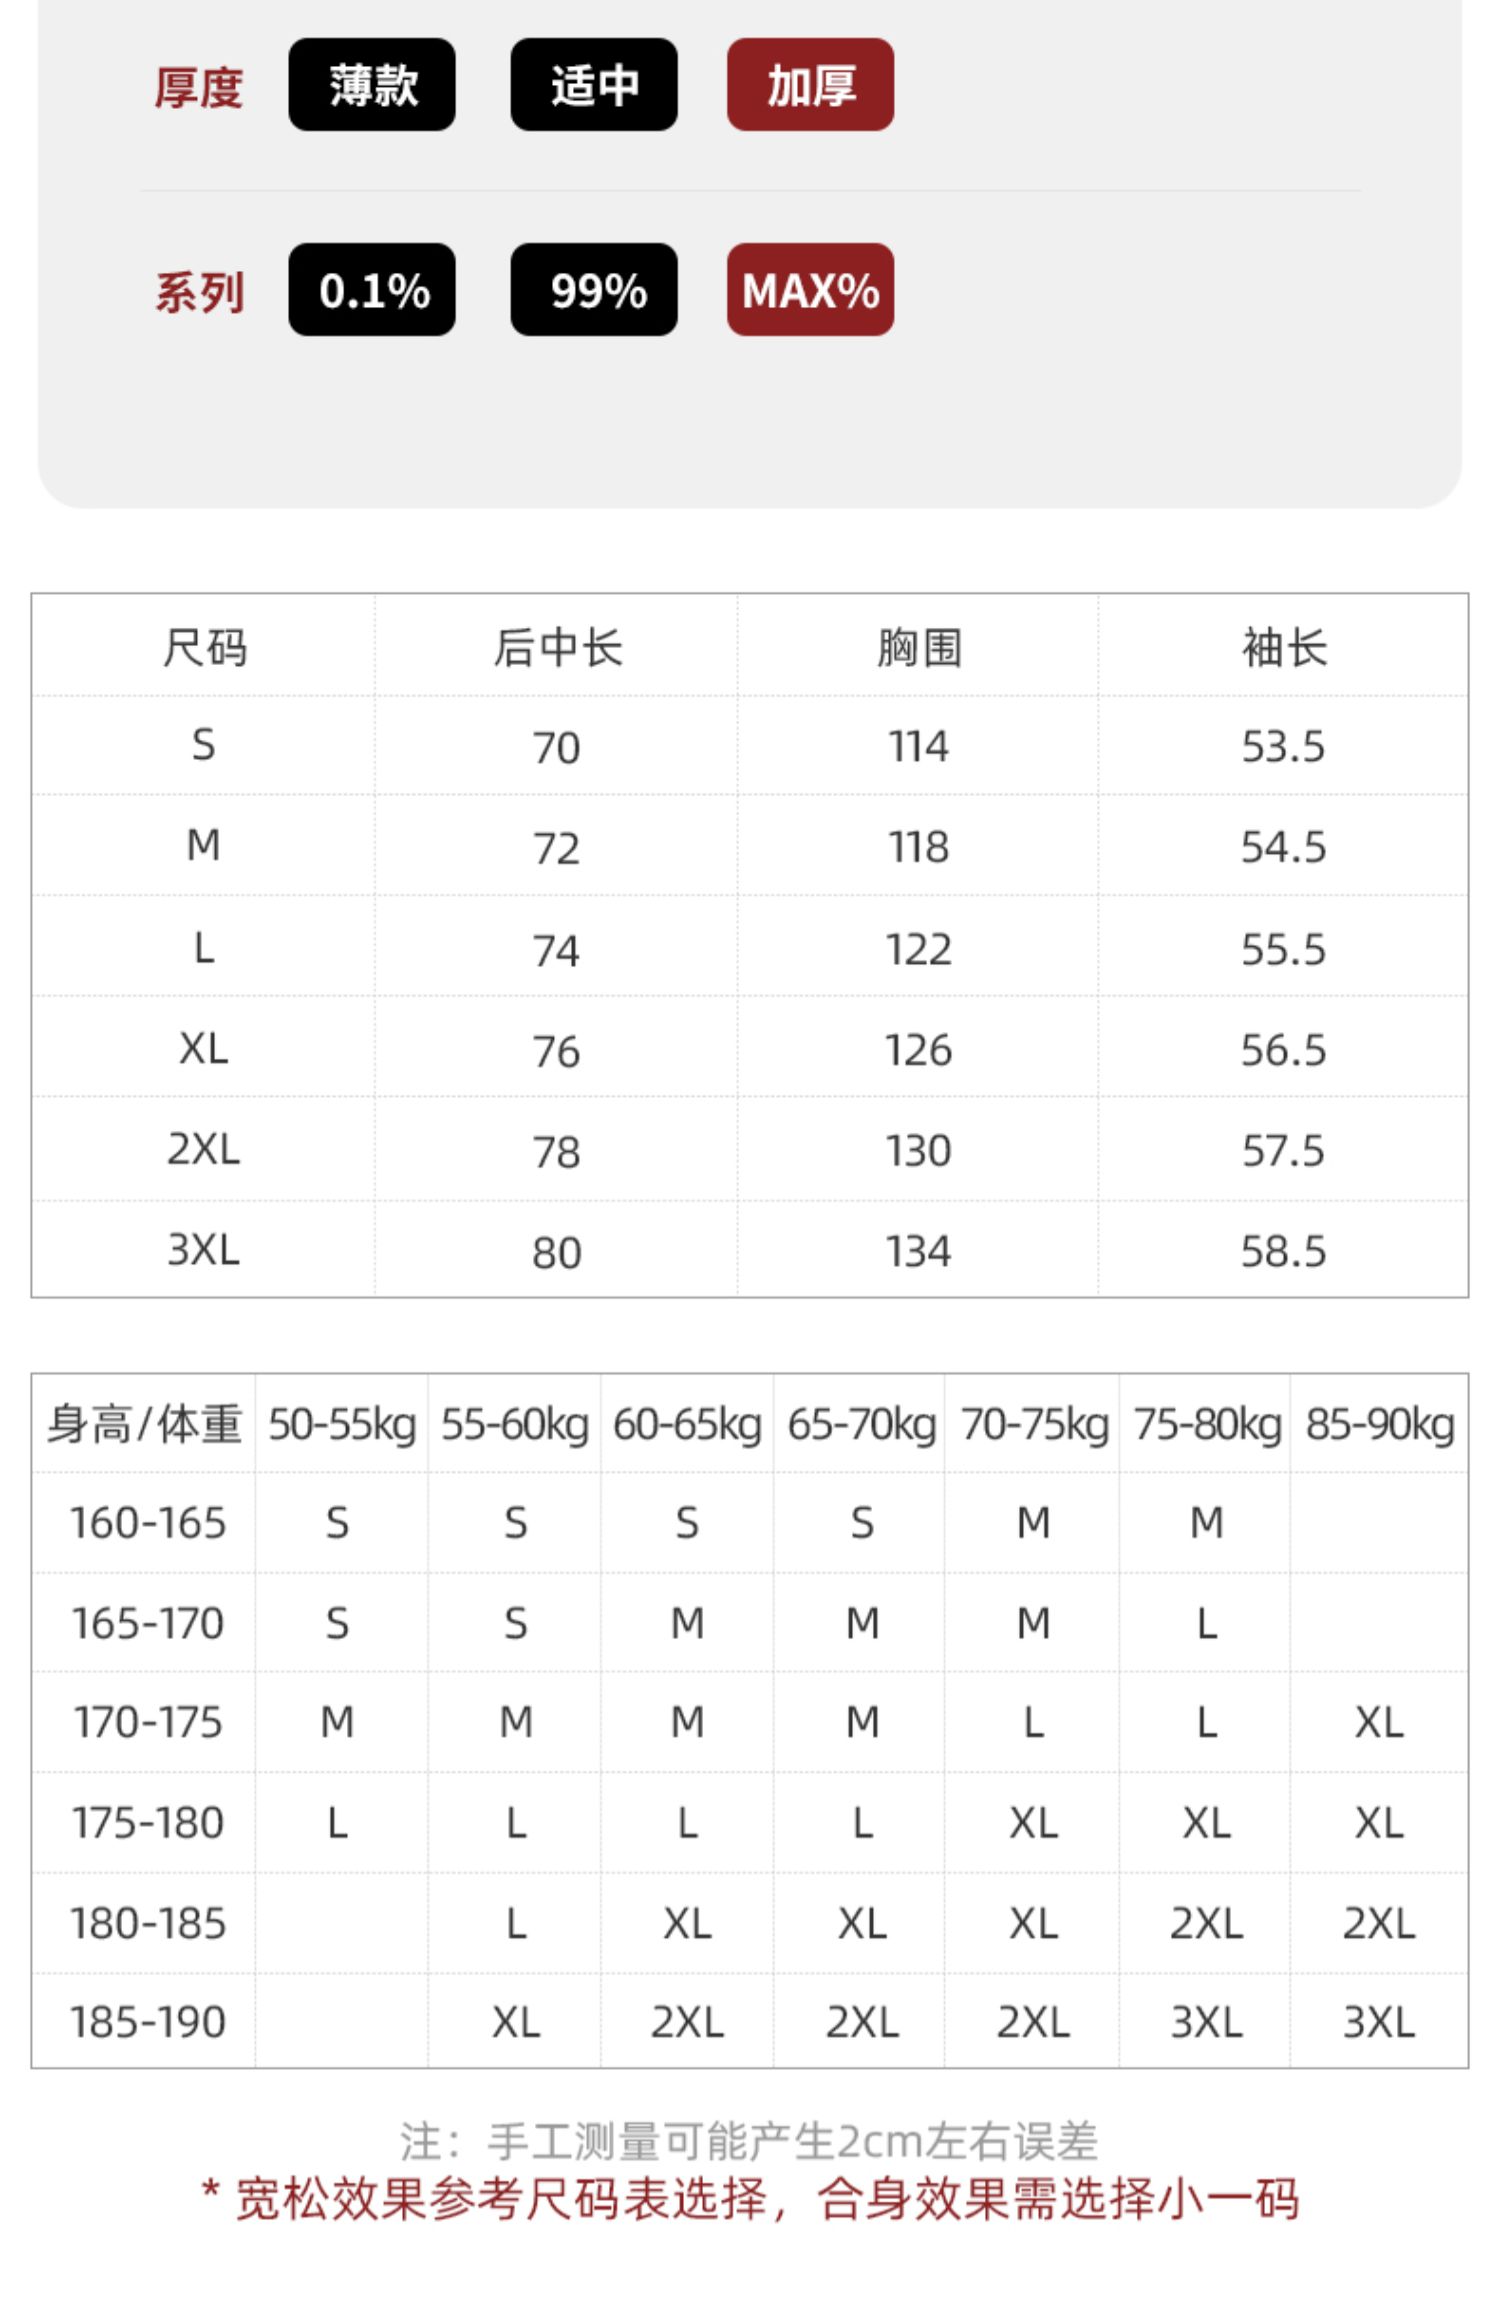Viewport: 1500px width, 2322px height.
Task: Pick the red 加厚 thickness tag
Action: pyautogui.click(x=810, y=85)
